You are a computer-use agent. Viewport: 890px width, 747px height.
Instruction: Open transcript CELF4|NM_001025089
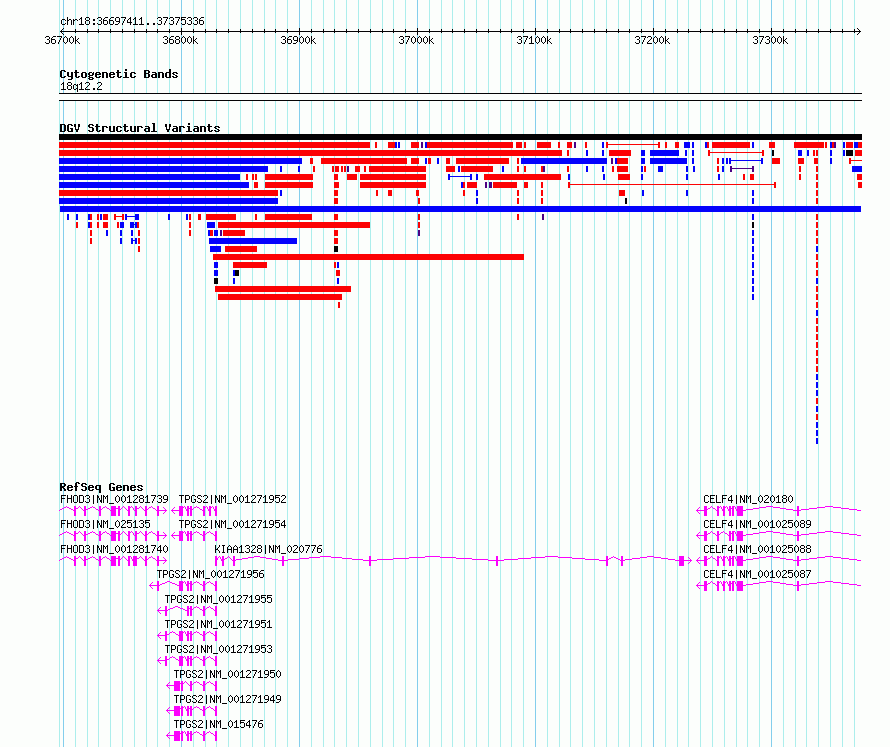757,524
